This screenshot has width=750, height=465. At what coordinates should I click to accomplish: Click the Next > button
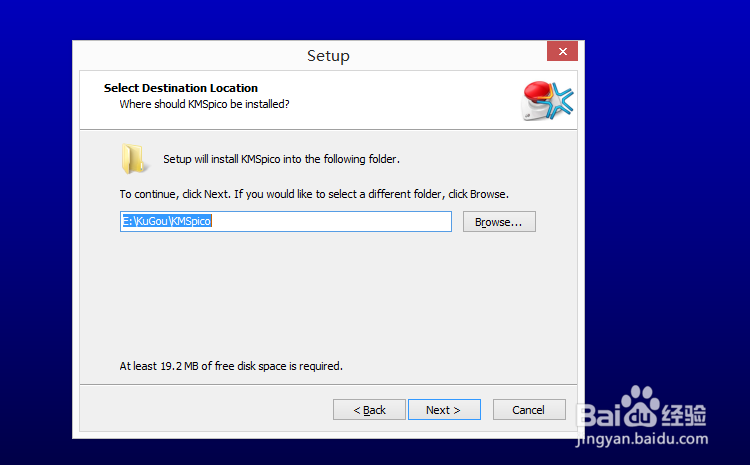tap(444, 410)
